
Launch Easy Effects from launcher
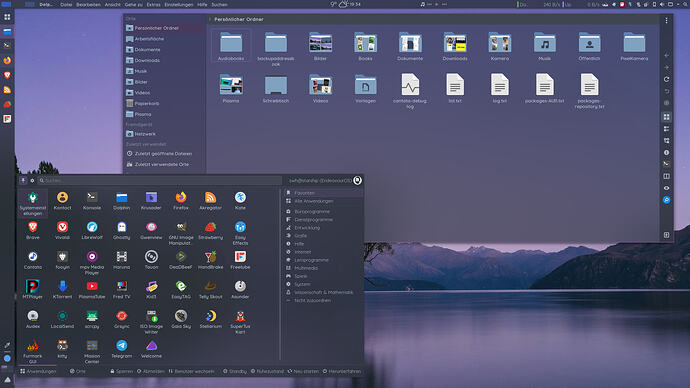click(x=240, y=234)
